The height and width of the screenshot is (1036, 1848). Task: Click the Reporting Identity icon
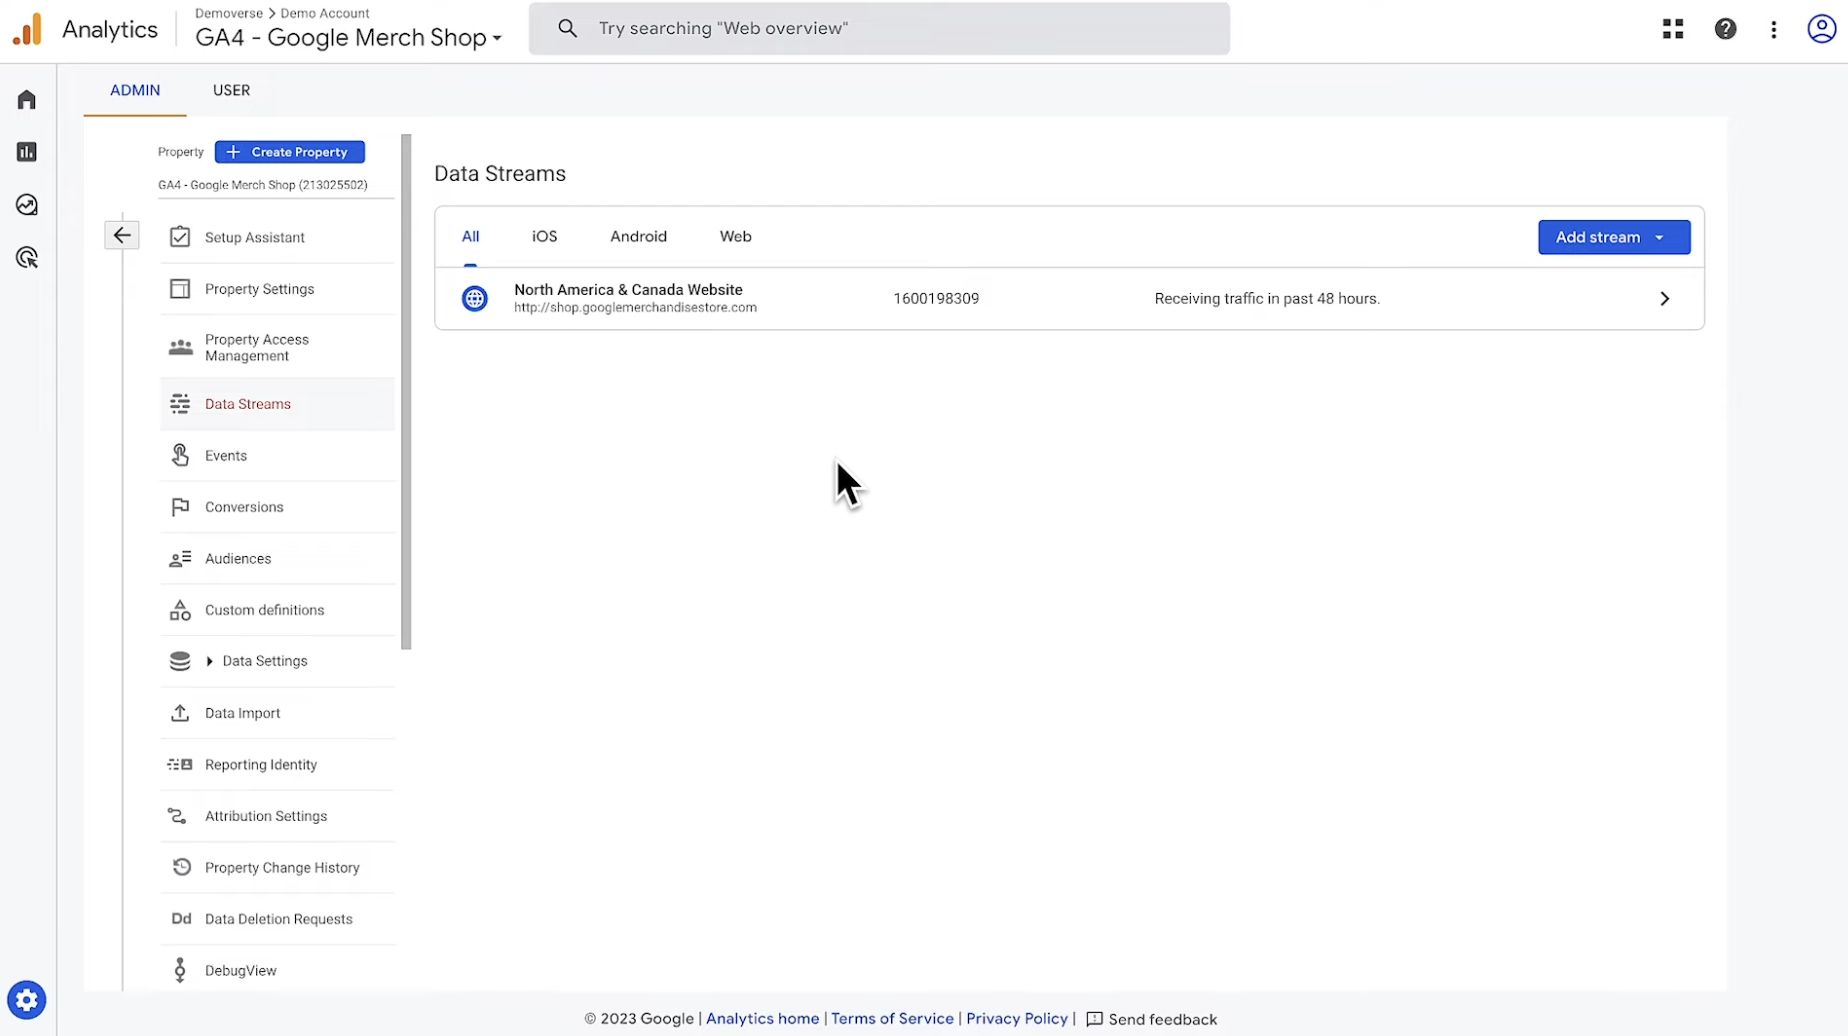tap(180, 764)
